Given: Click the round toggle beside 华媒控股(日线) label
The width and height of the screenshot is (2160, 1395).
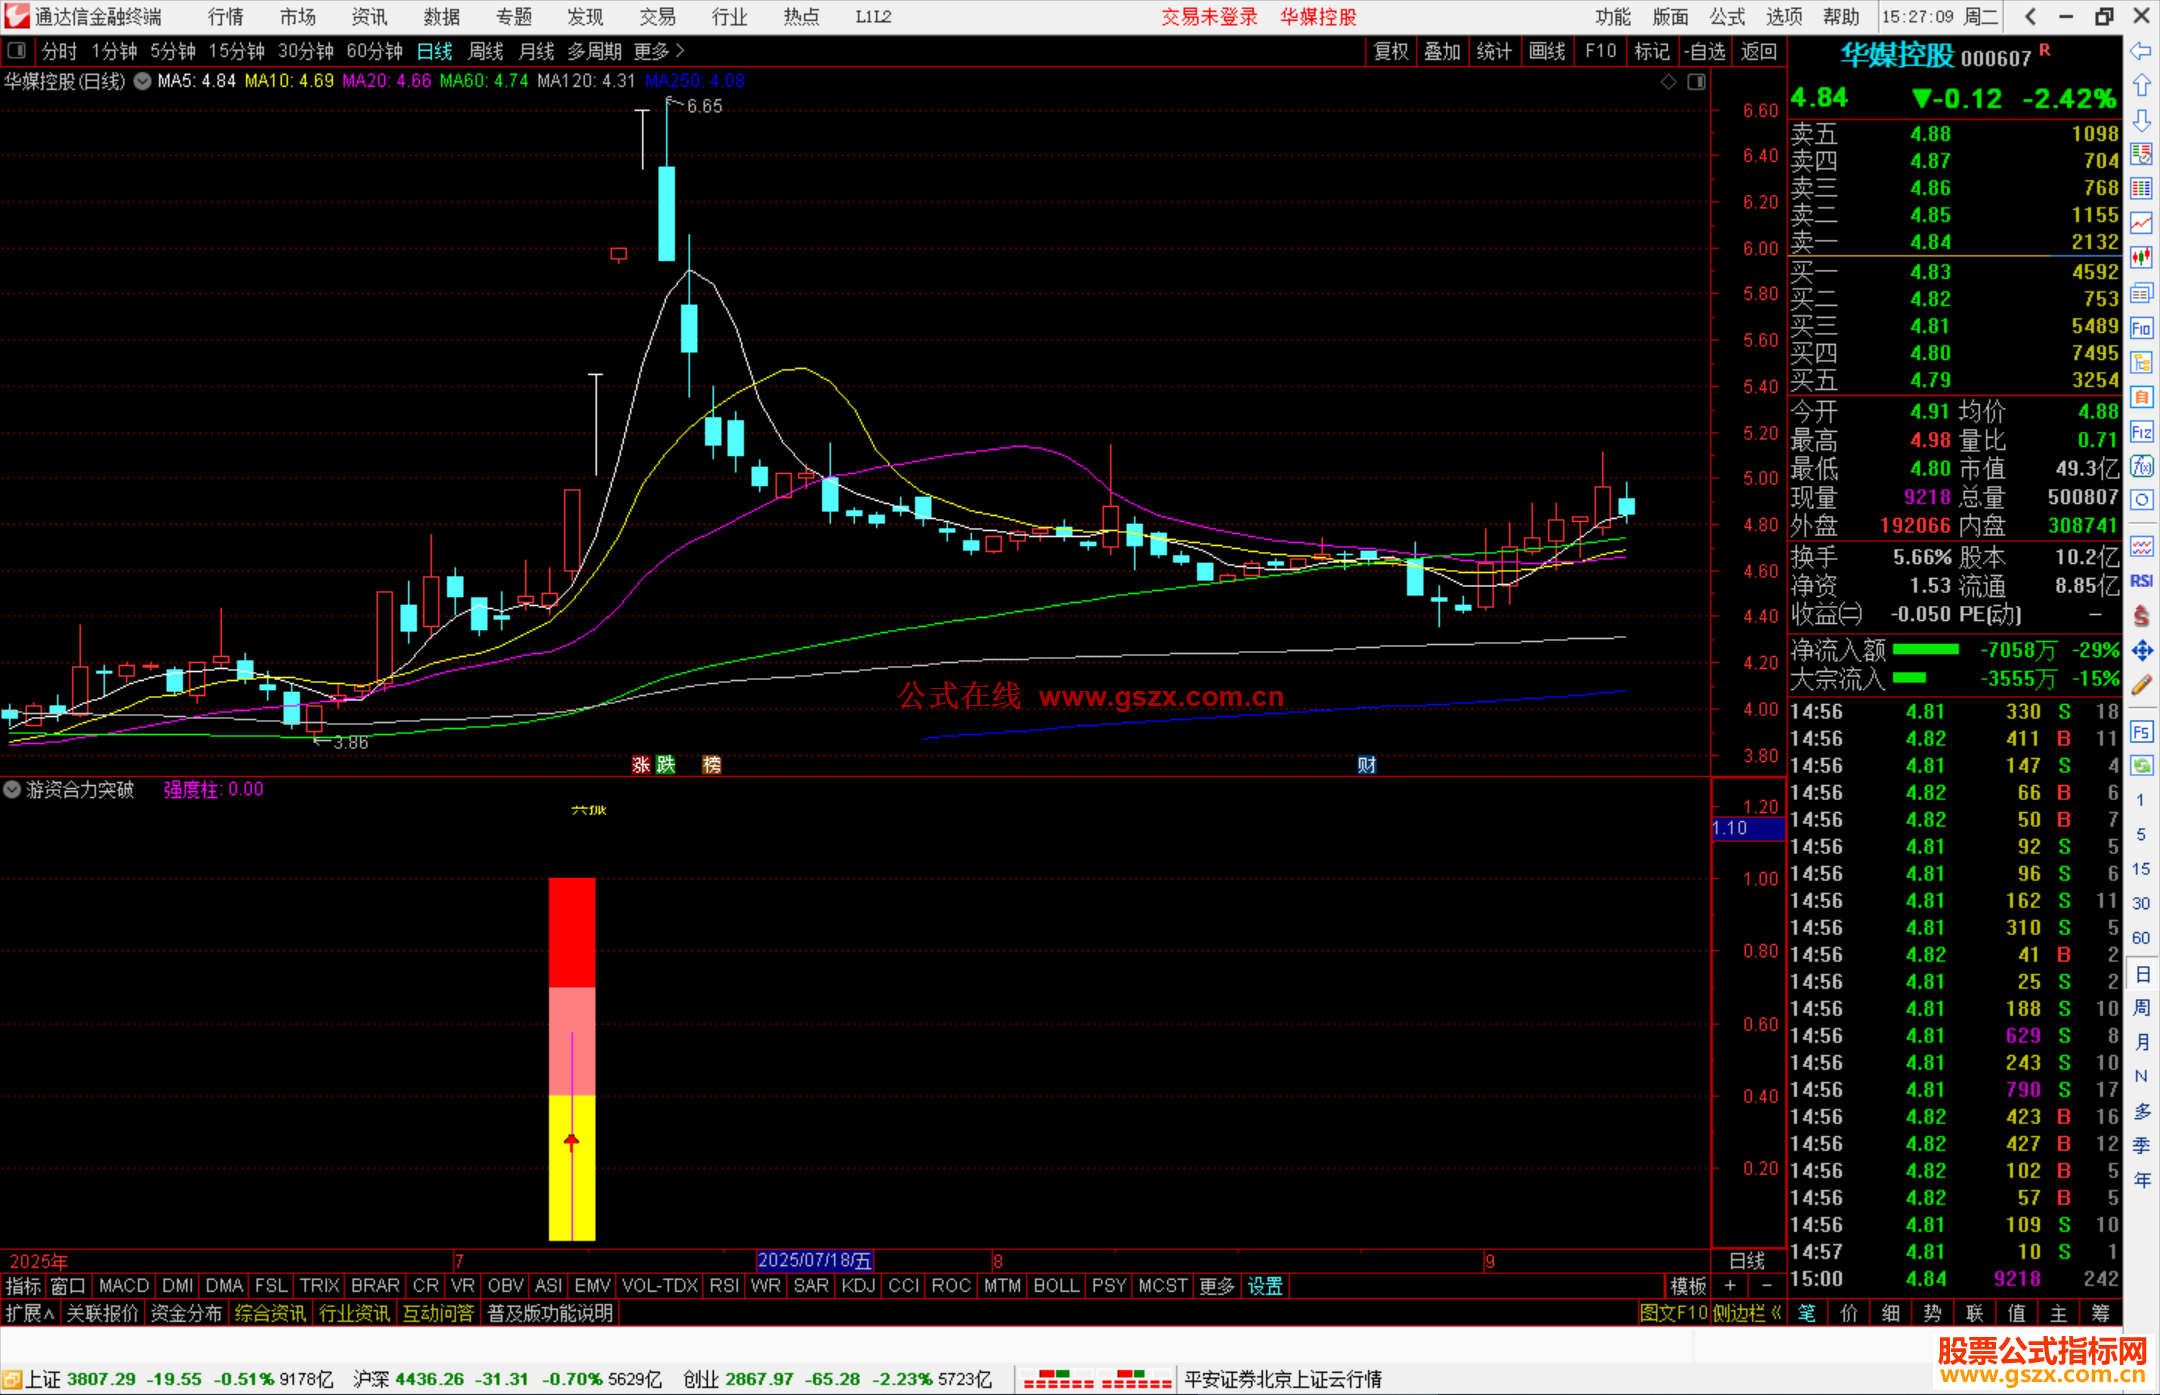Looking at the screenshot, I should coord(143,81).
